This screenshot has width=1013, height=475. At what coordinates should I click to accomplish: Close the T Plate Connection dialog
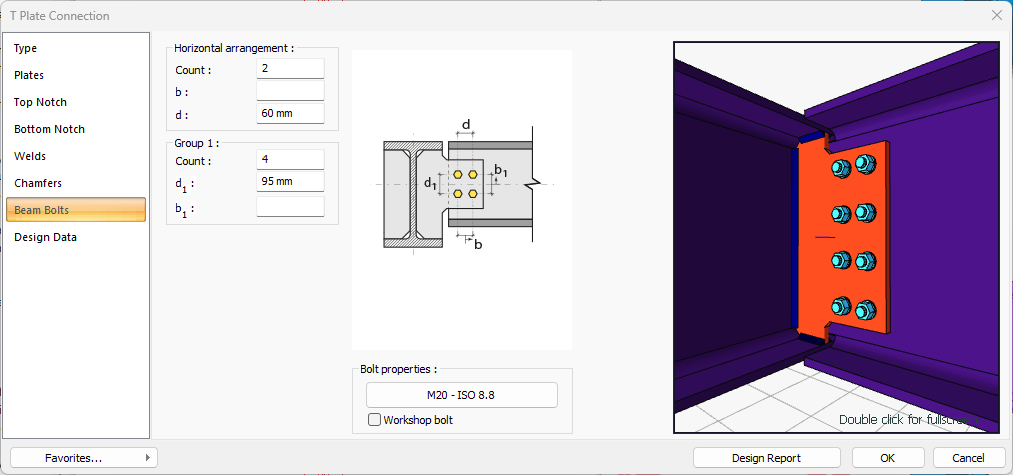pyautogui.click(x=996, y=15)
